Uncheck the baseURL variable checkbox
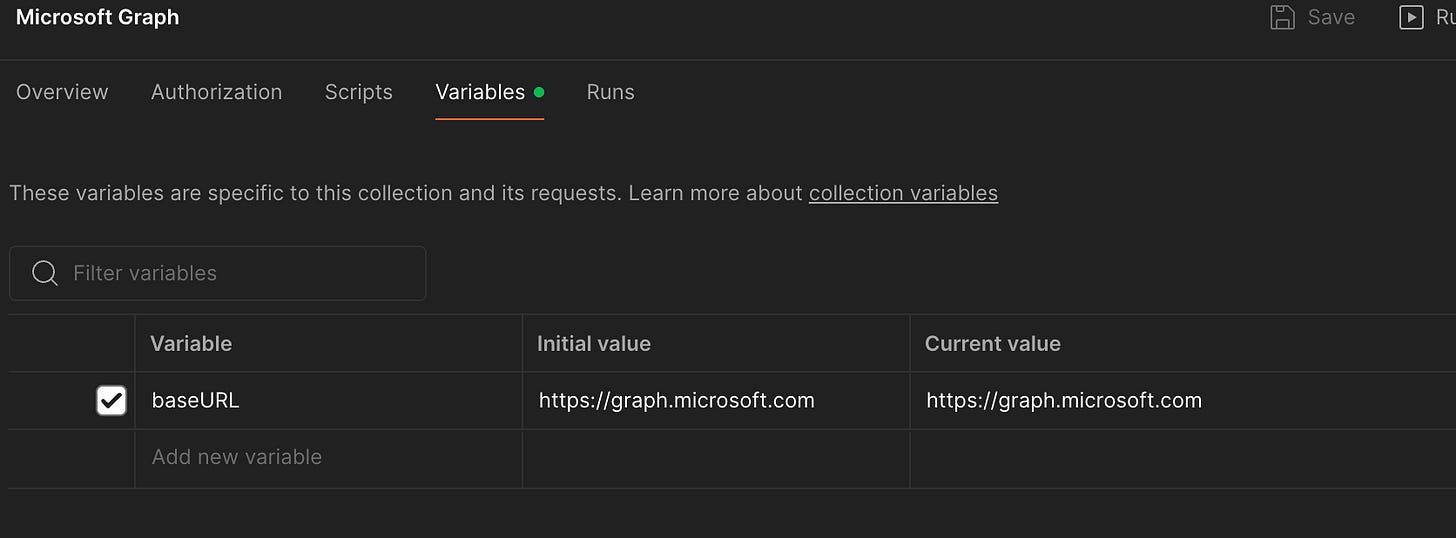Viewport: 1456px width, 538px height. pos(111,401)
